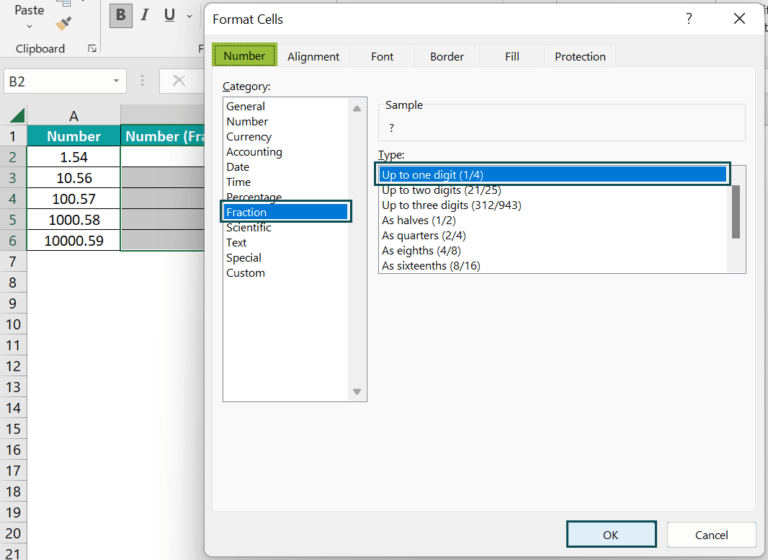Select cell with value 1.54
The image size is (768, 560).
click(73, 157)
